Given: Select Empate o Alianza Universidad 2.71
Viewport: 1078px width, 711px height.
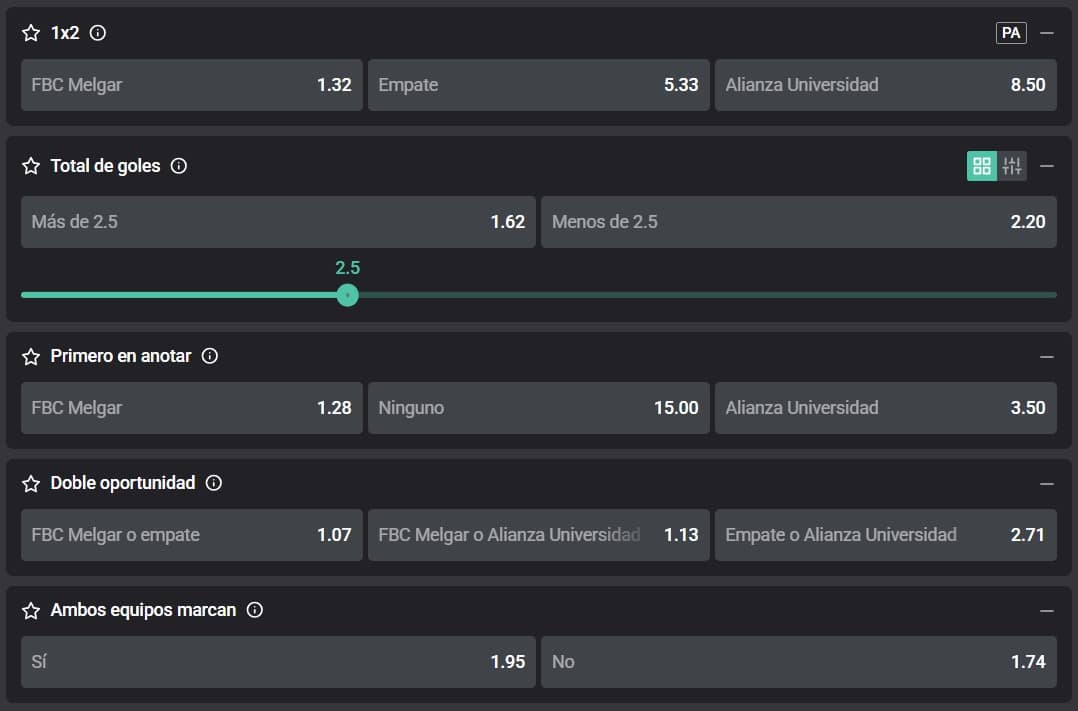Looking at the screenshot, I should pyautogui.click(x=885, y=535).
